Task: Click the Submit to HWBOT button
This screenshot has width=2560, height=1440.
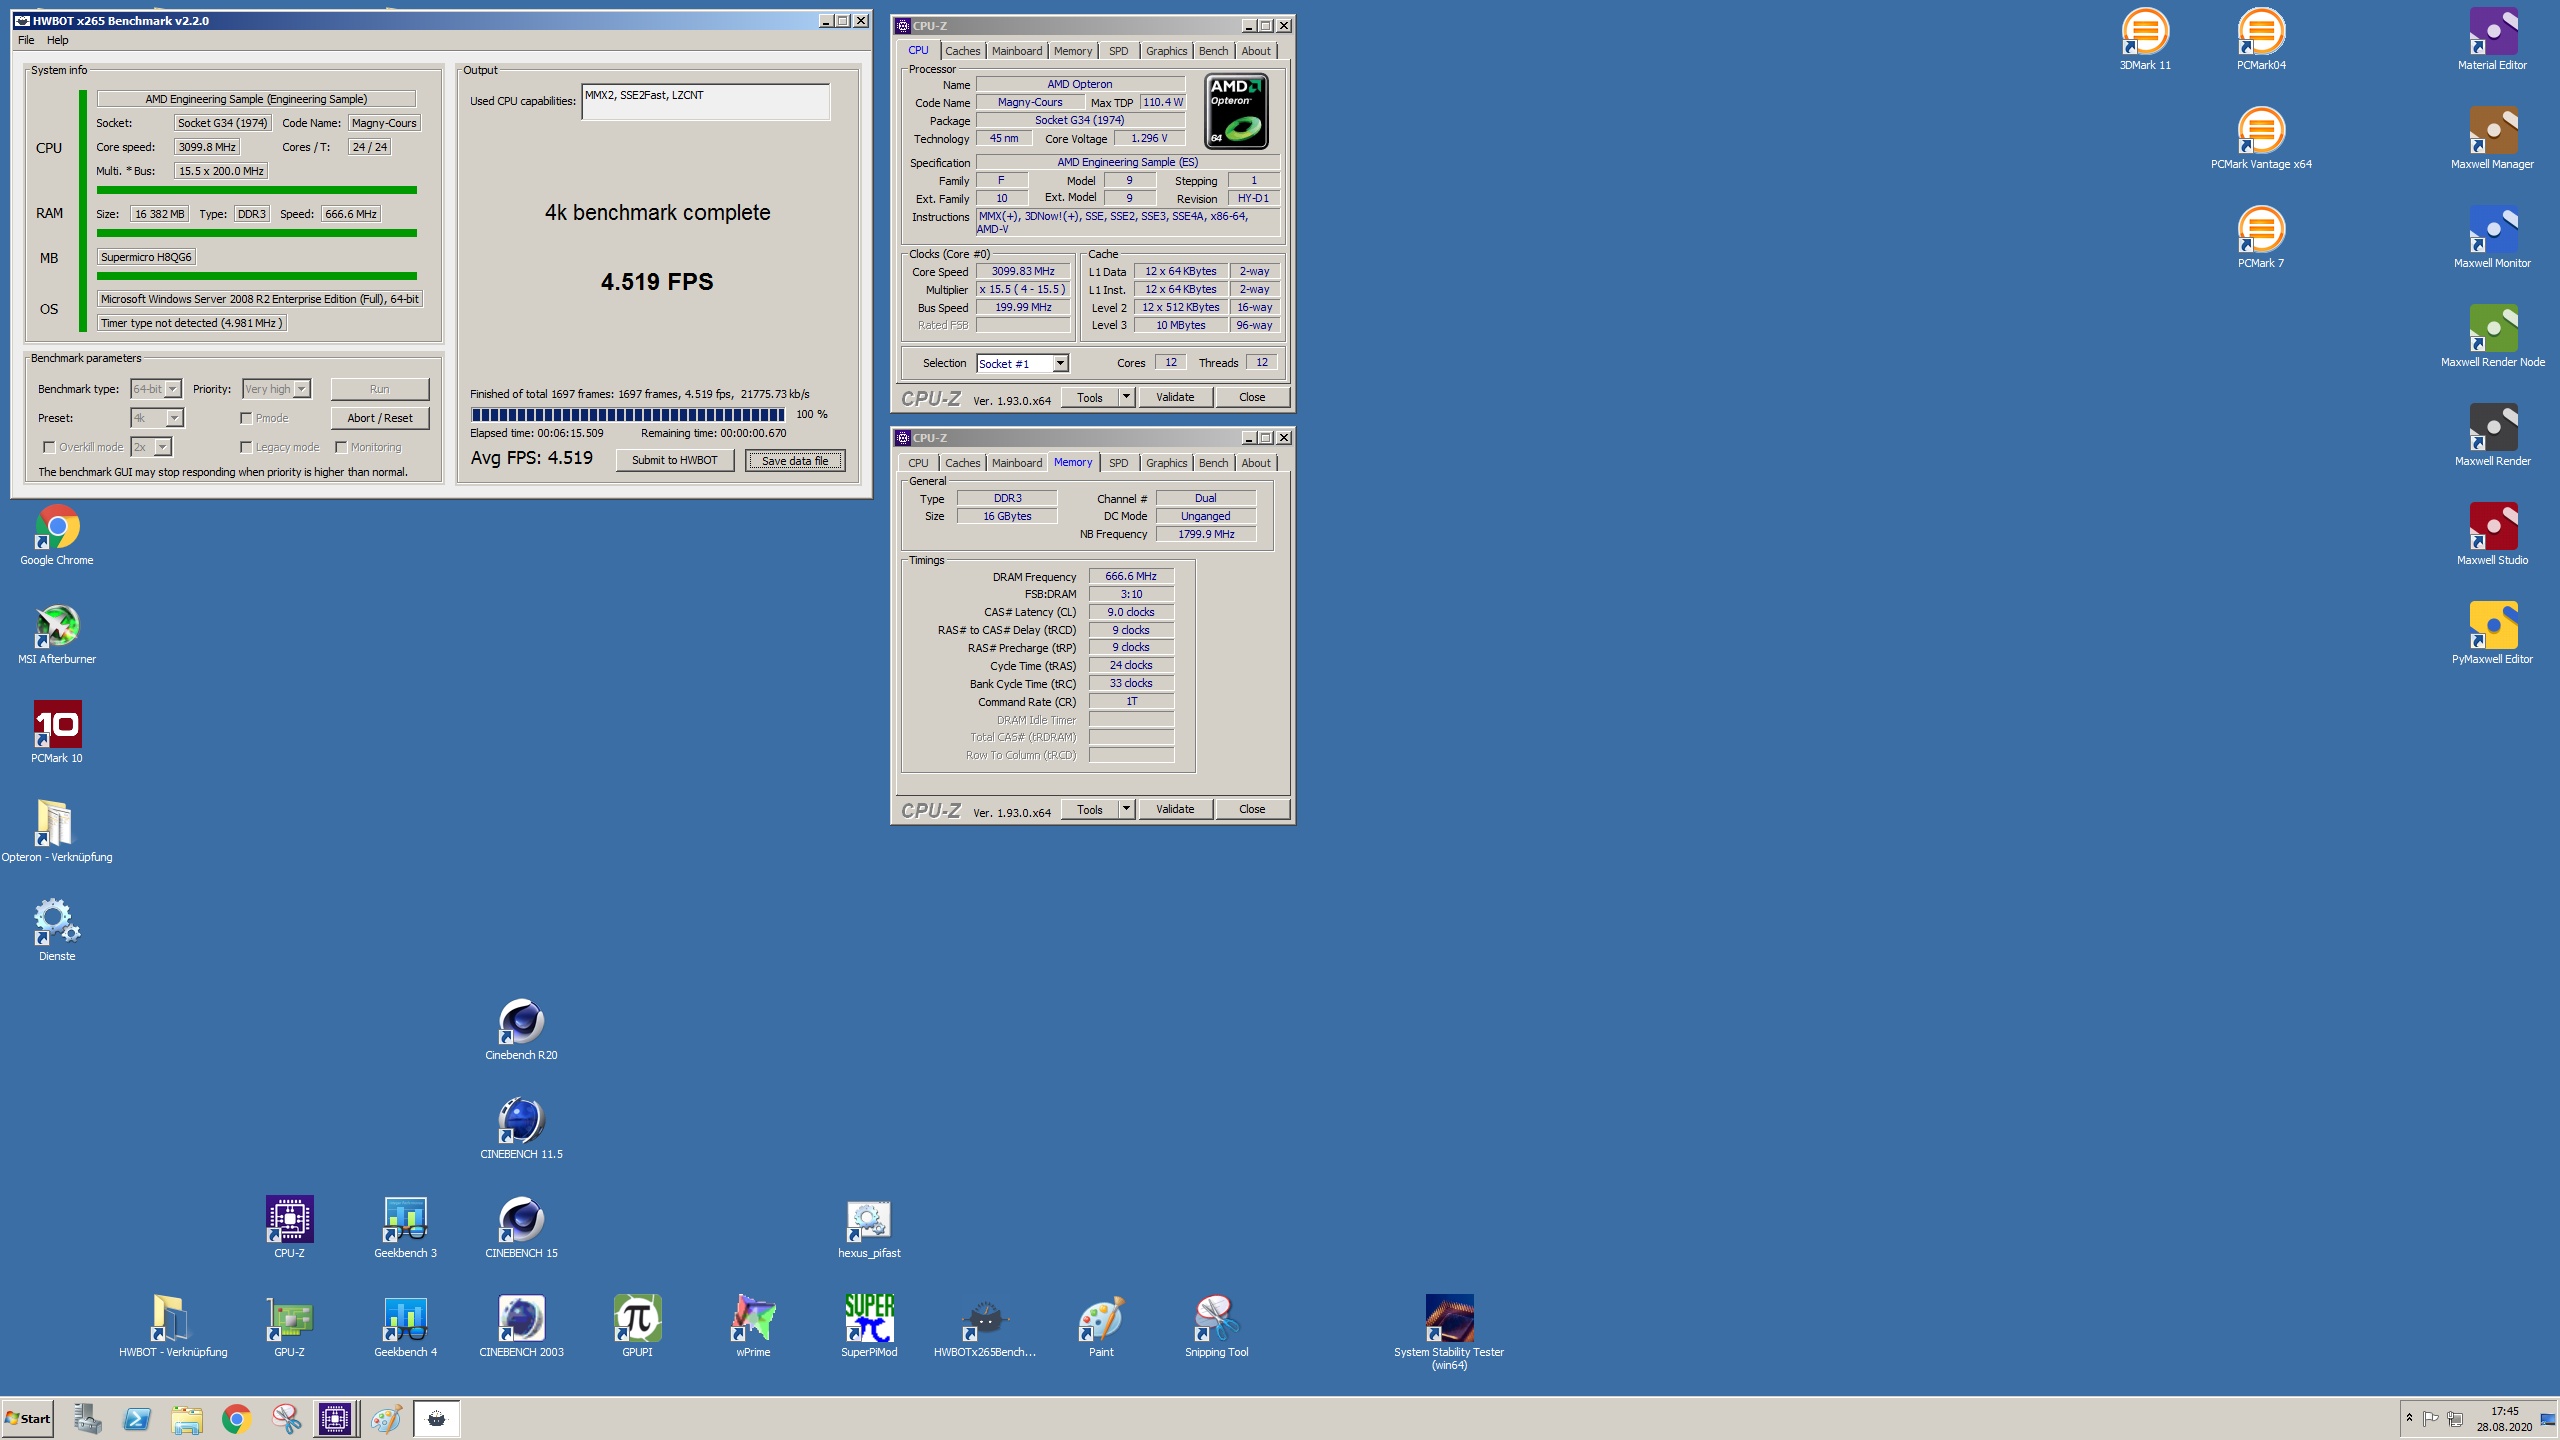Action: [x=674, y=460]
